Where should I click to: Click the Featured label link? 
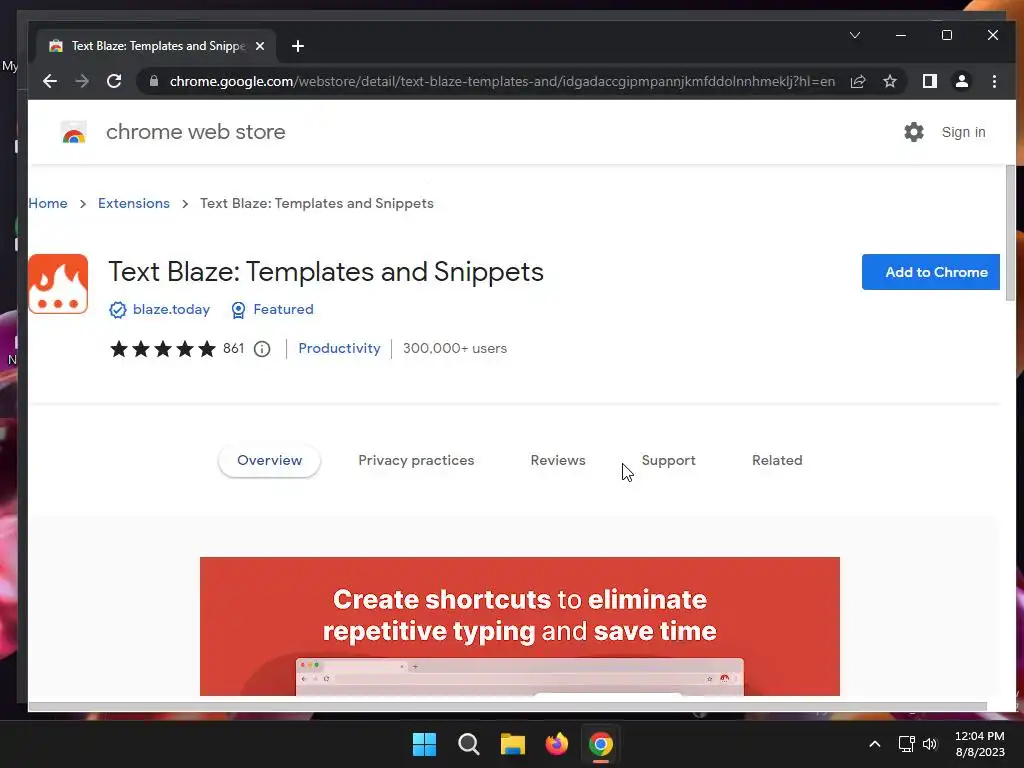(283, 310)
